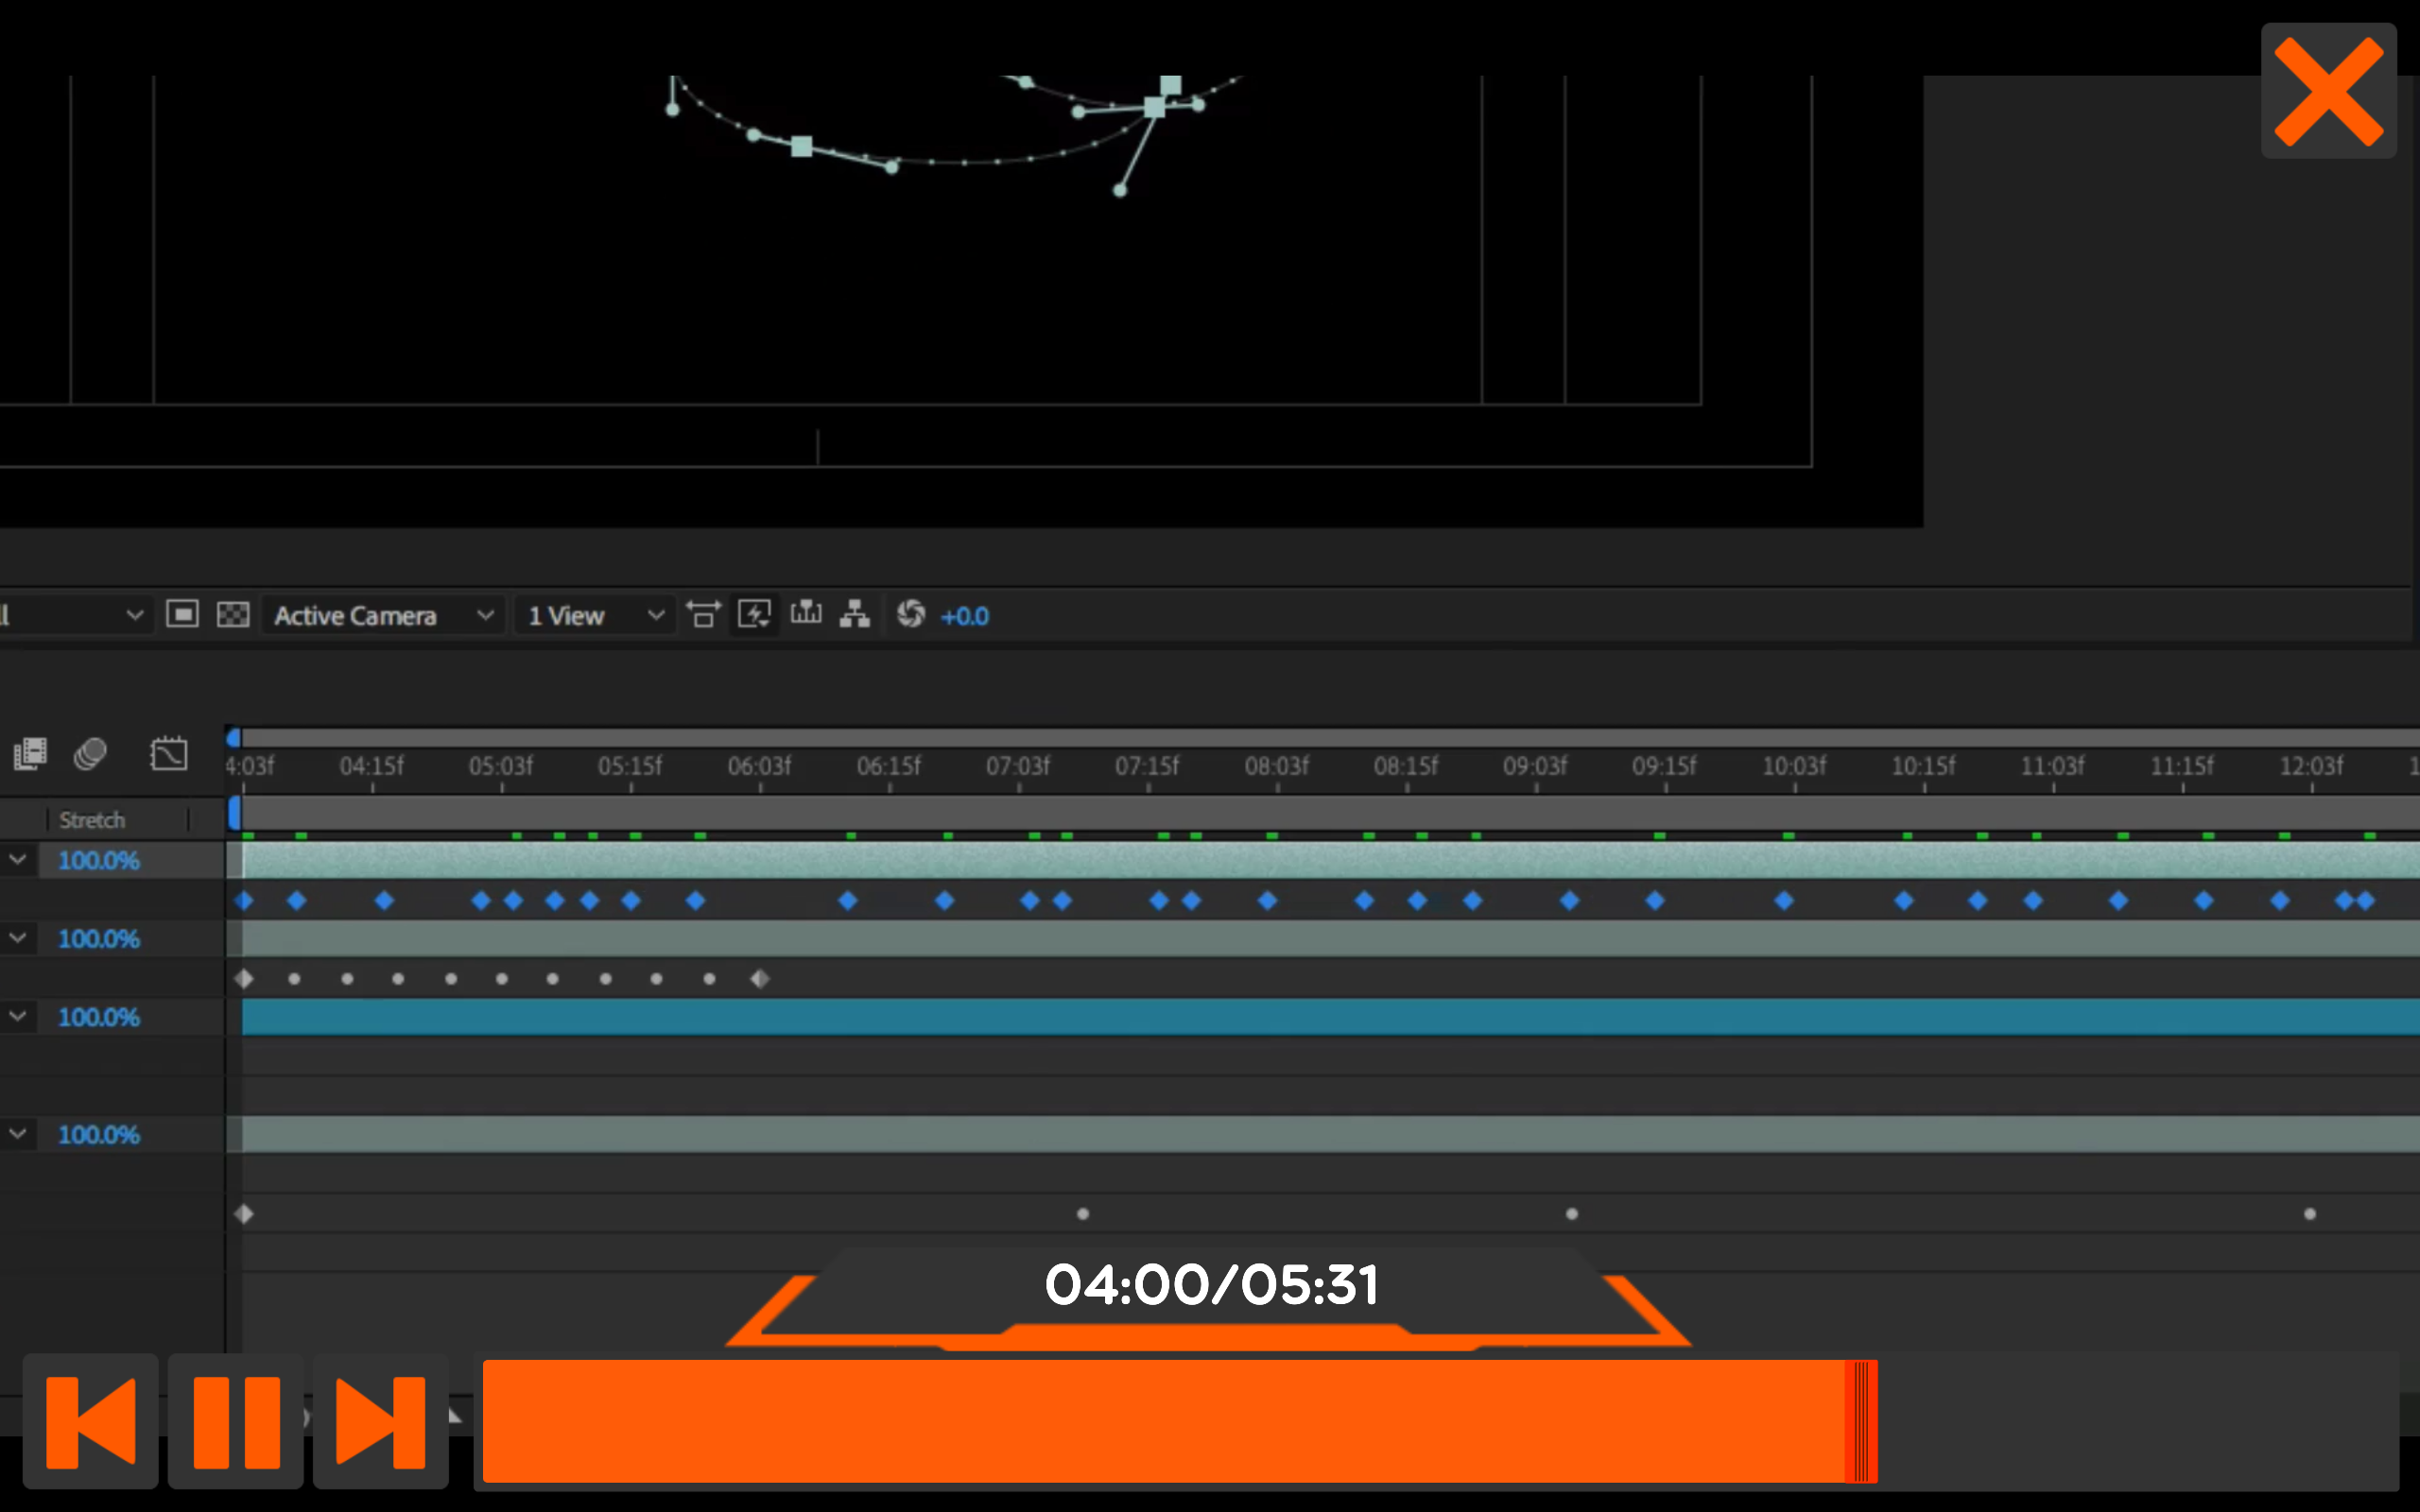Click the 05:03f time ruler mark
This screenshot has height=1512, width=2420.
click(501, 766)
